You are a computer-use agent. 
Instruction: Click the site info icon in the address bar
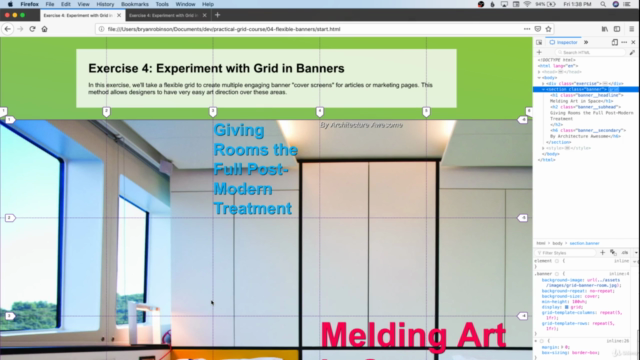[102, 29]
